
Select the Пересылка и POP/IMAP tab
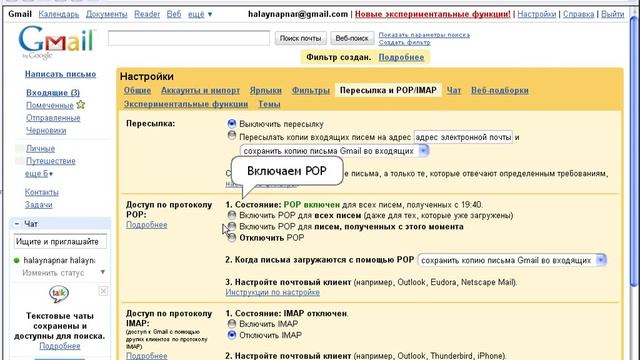pos(388,90)
